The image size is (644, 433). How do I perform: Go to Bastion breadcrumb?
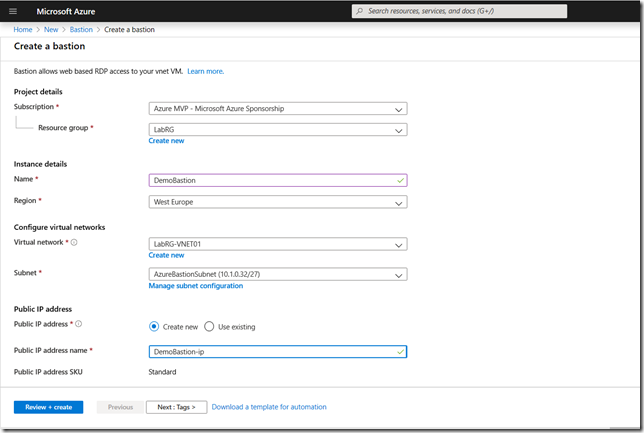tap(81, 30)
